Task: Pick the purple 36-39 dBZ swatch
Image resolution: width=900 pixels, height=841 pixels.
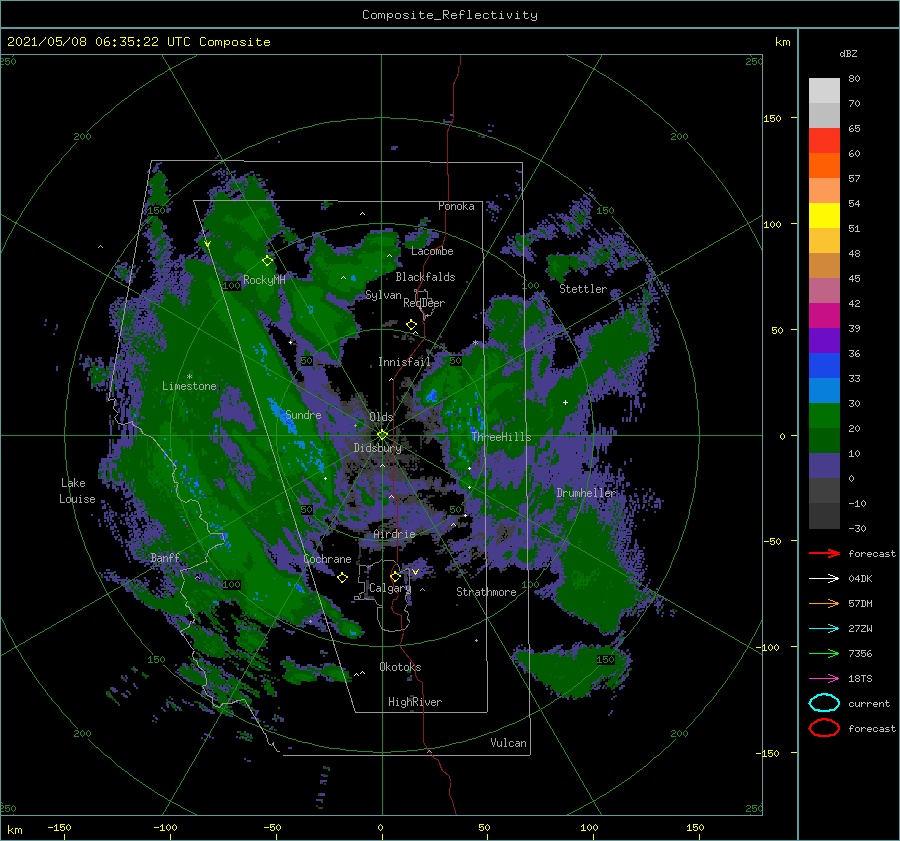Action: (824, 341)
